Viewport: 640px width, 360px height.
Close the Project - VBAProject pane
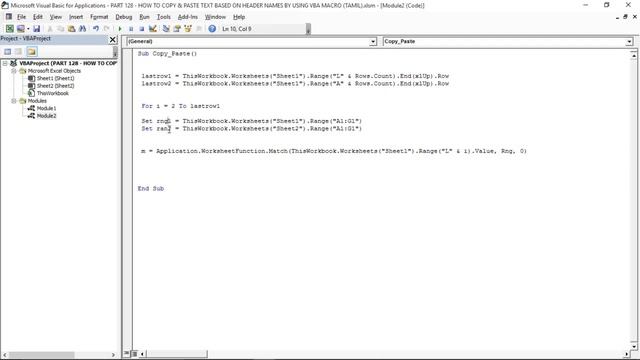113,40
